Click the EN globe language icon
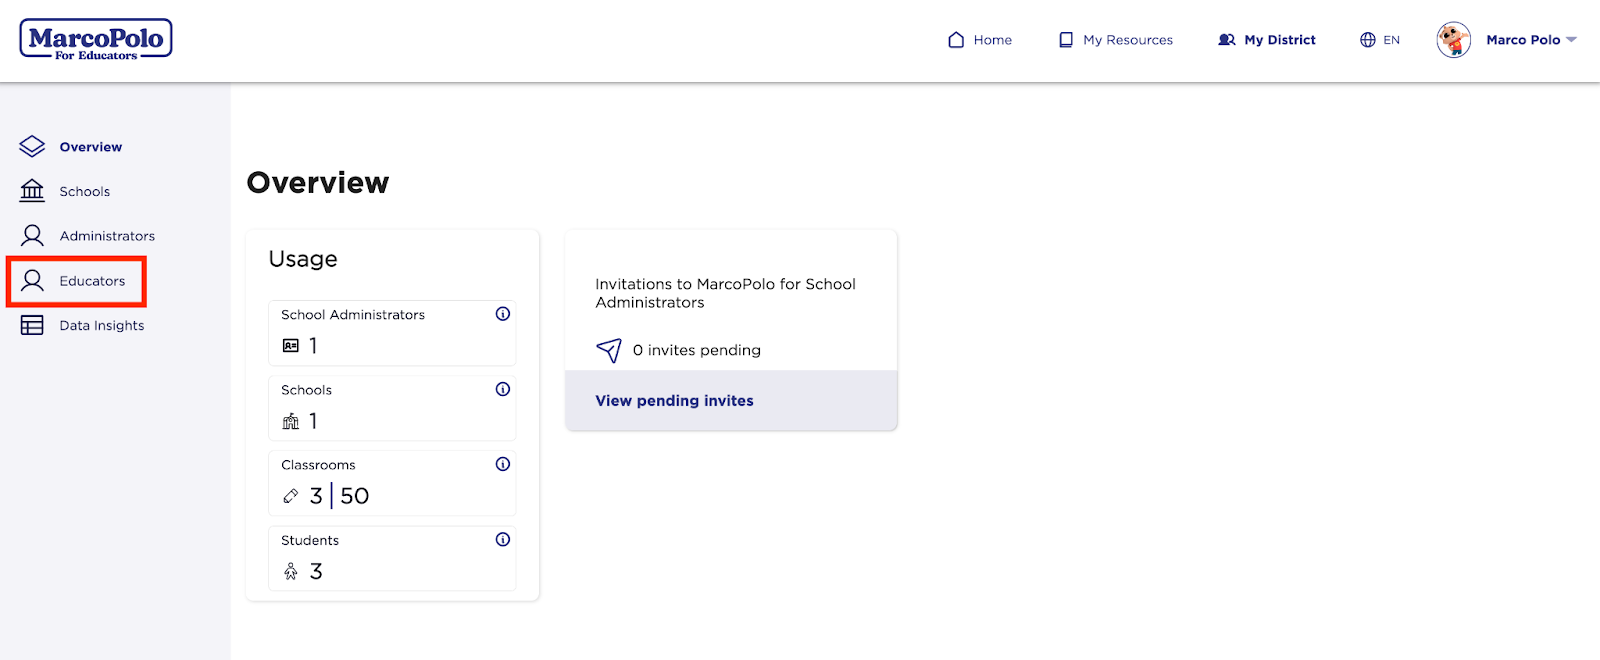The height and width of the screenshot is (660, 1600). (x=1366, y=40)
